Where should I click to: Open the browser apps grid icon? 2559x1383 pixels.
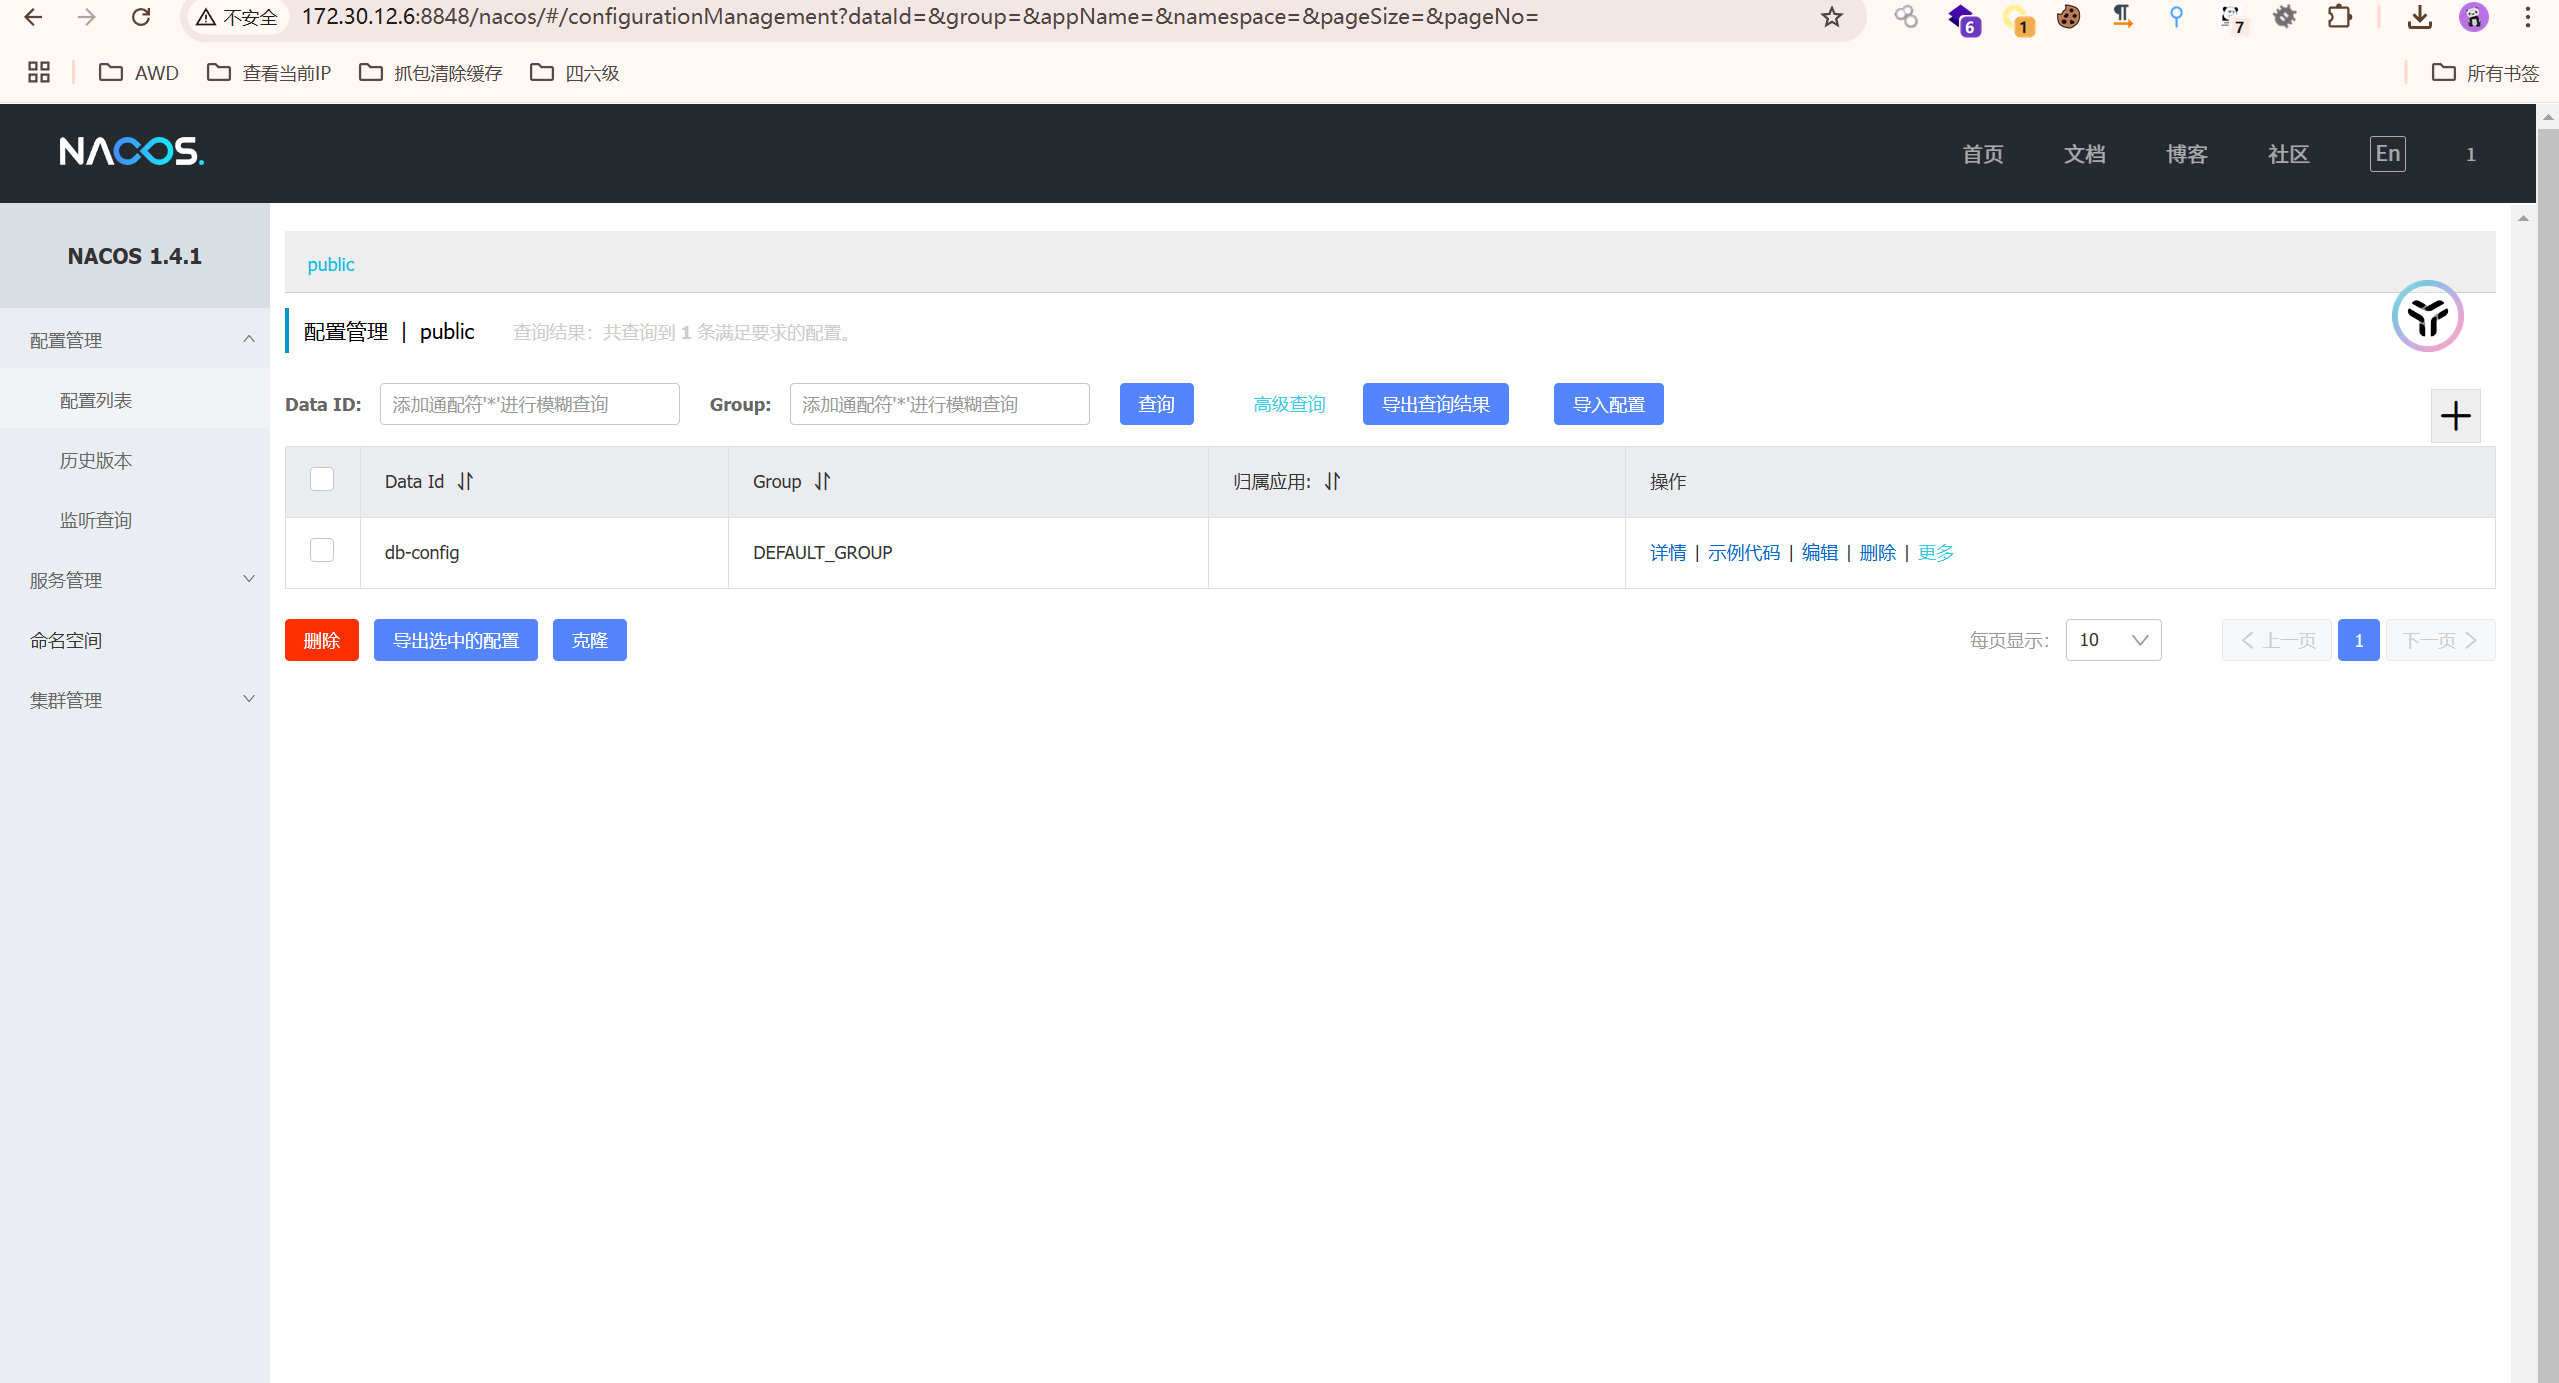click(x=39, y=72)
